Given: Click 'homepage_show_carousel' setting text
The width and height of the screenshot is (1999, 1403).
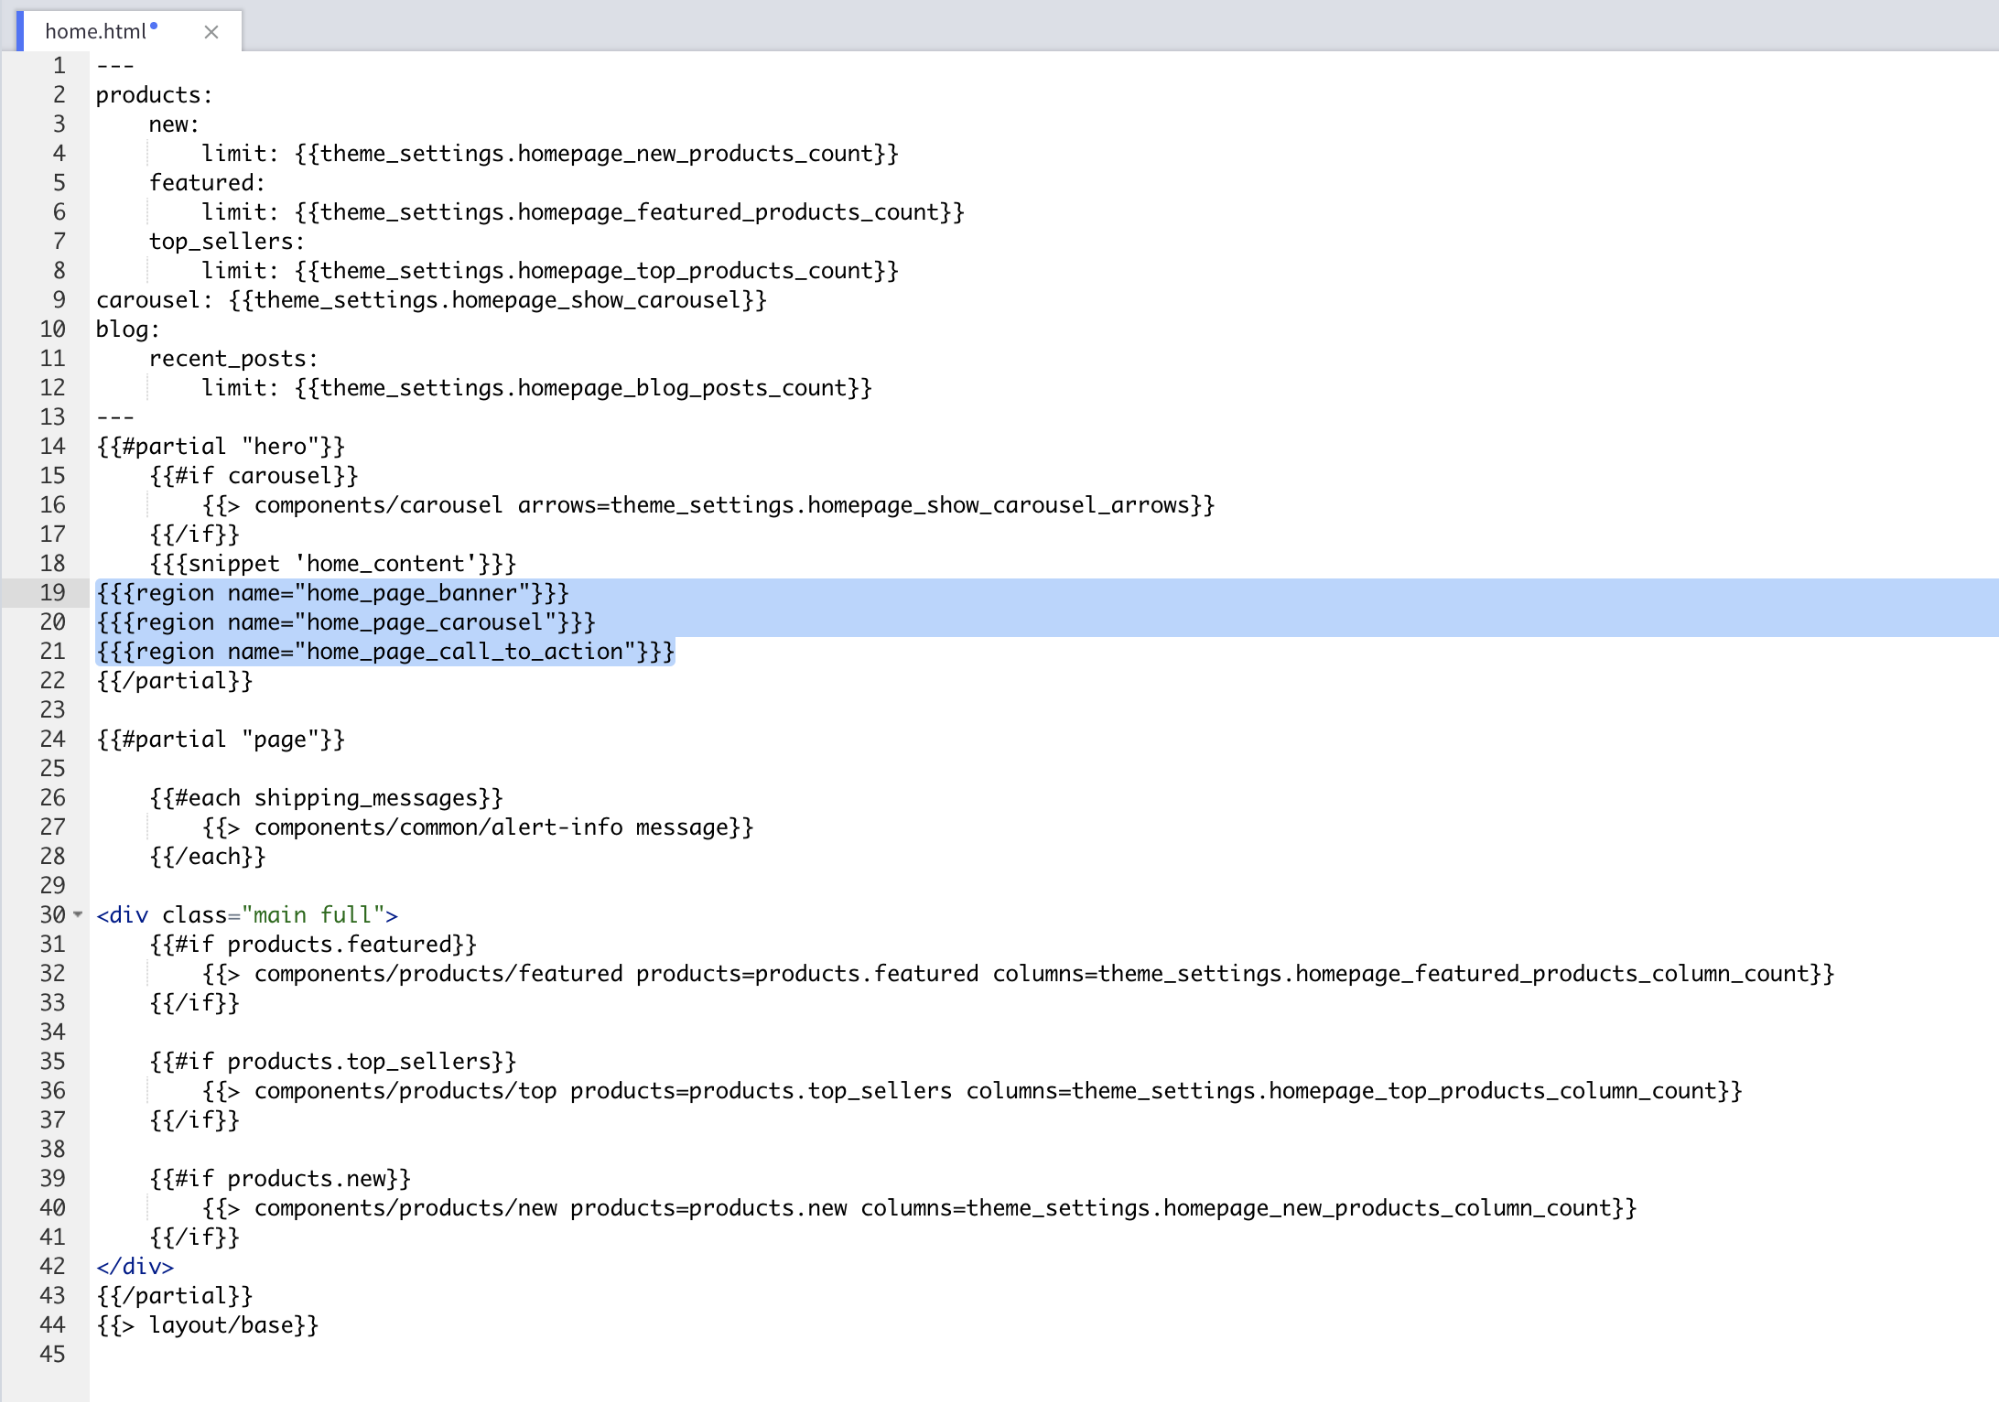Looking at the screenshot, I should coord(597,300).
